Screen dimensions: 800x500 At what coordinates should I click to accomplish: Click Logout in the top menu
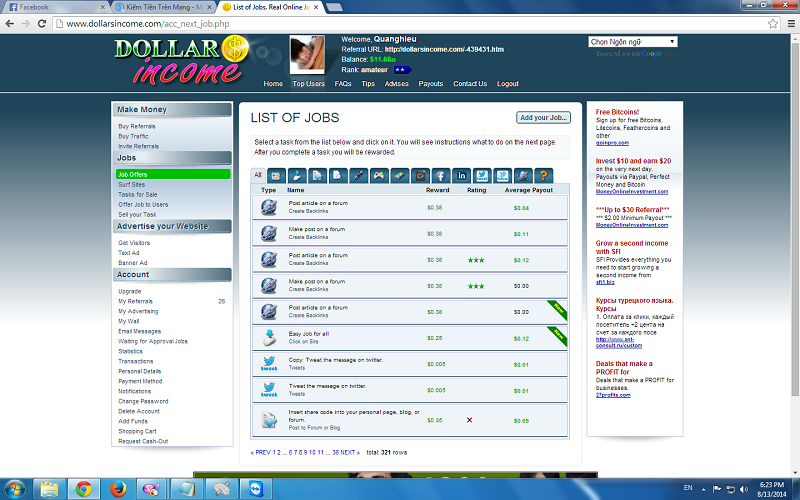(508, 84)
